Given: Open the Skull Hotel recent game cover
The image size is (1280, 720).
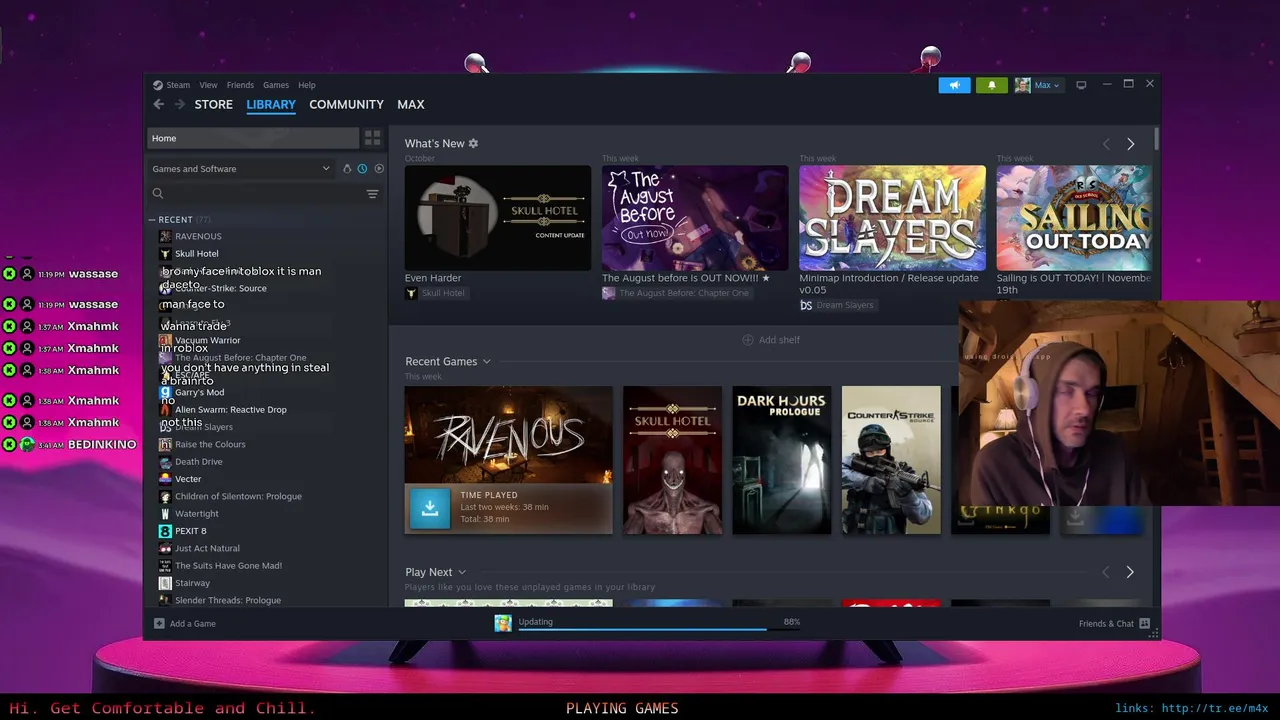Looking at the screenshot, I should tap(672, 460).
